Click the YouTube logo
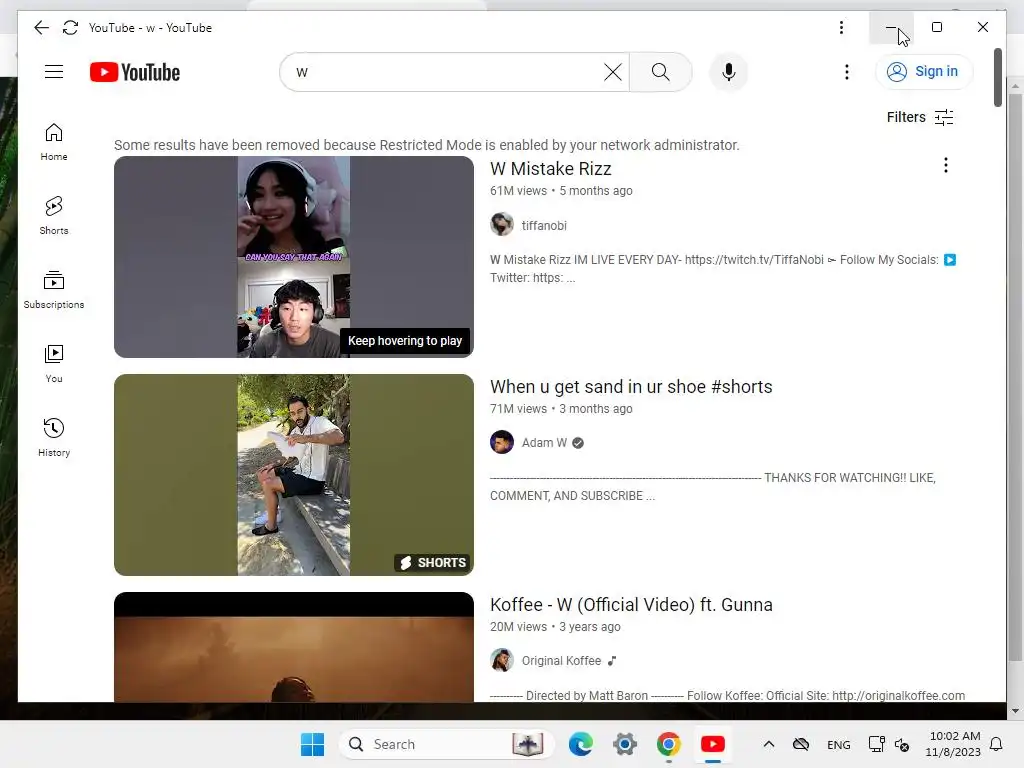This screenshot has width=1024, height=768. click(135, 72)
